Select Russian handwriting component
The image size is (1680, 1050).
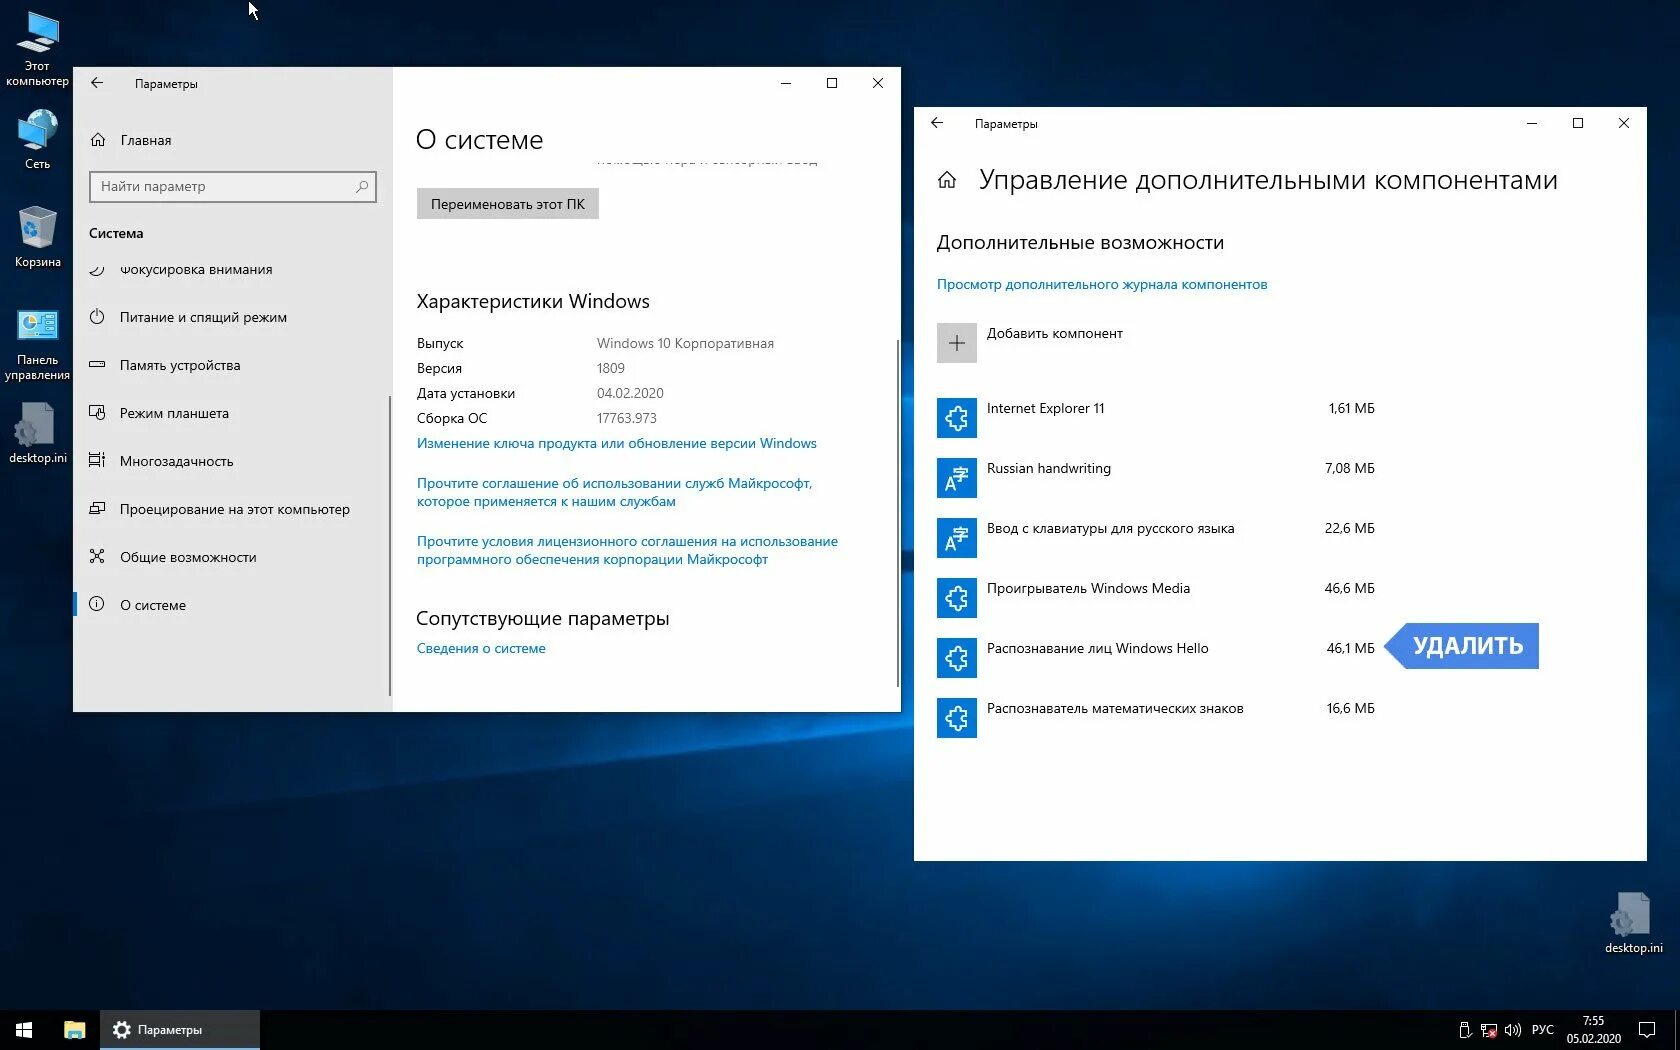click(1156, 478)
